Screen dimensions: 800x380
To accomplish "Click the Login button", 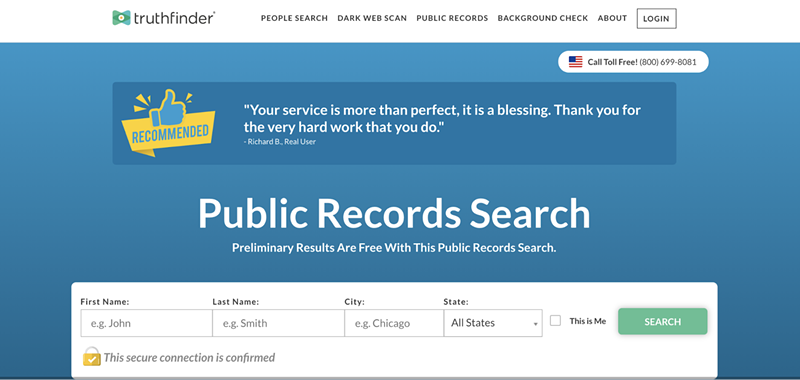I will 656,18.
